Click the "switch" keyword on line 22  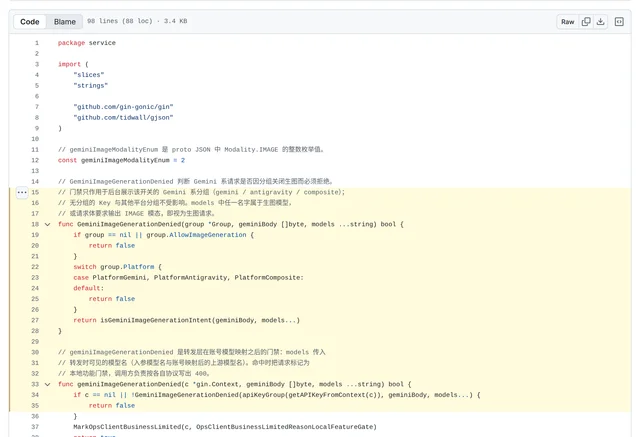[85, 267]
